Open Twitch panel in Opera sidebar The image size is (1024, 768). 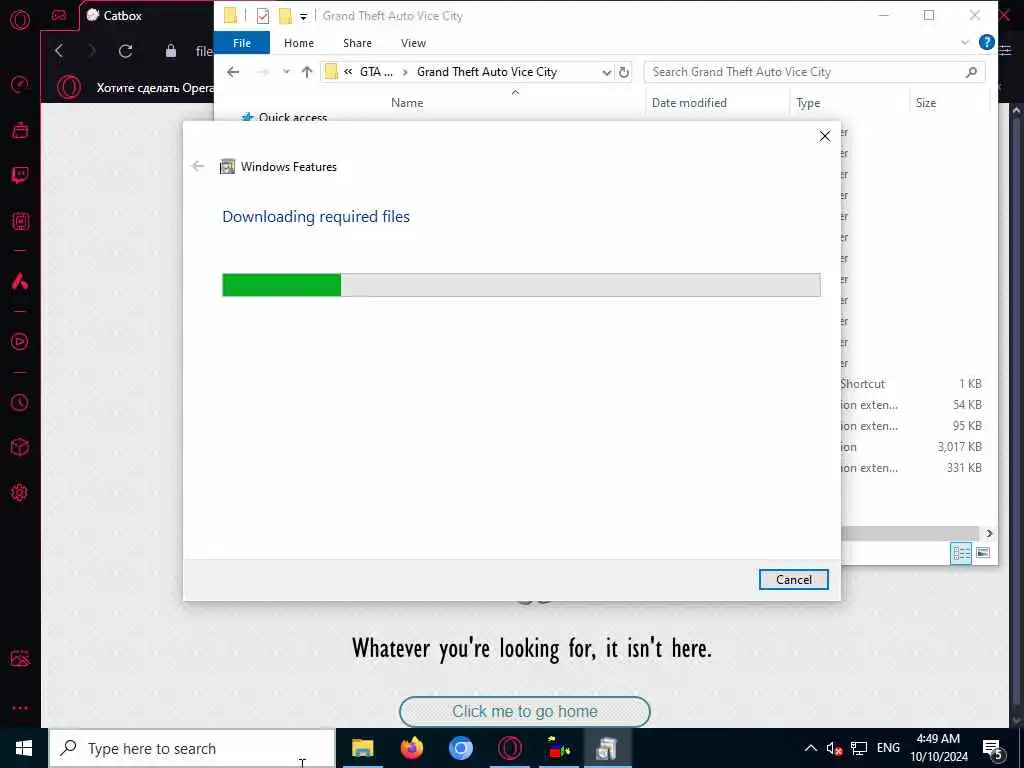pyautogui.click(x=20, y=175)
